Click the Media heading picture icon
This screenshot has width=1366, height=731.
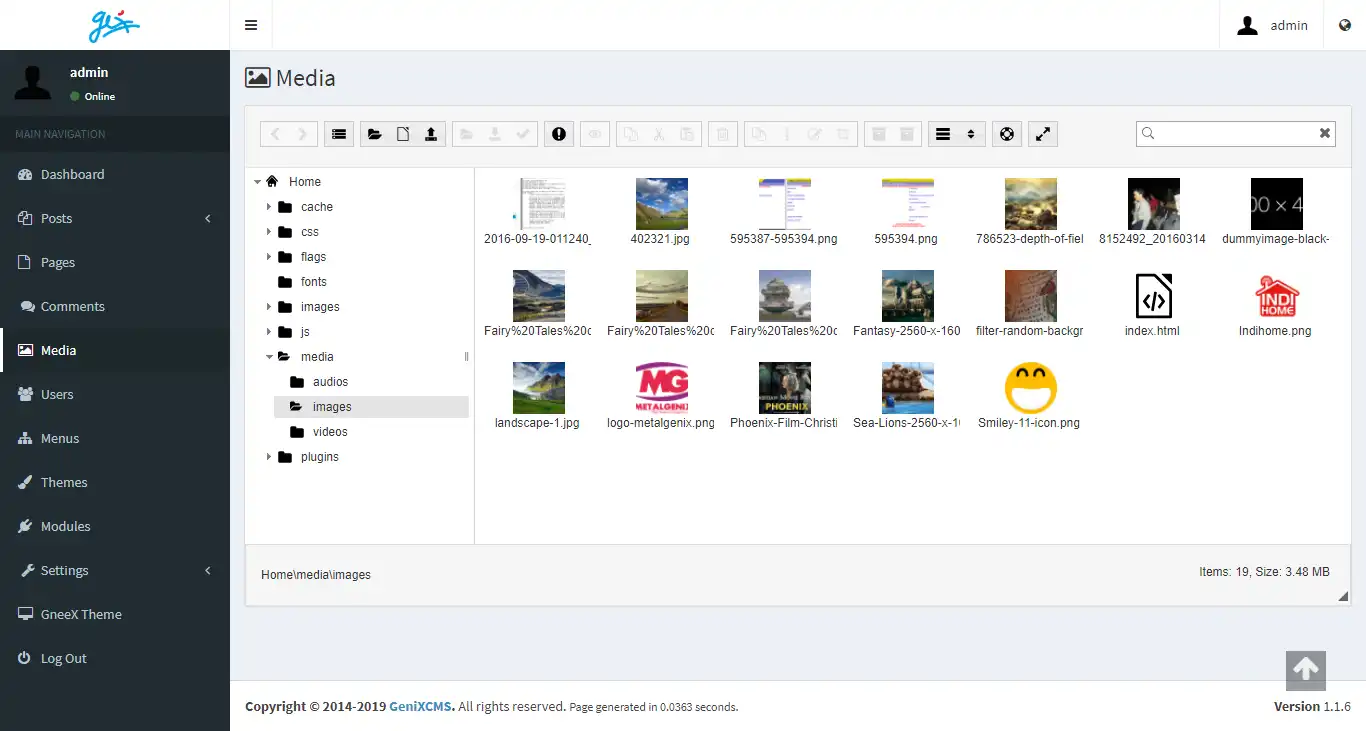[257, 78]
